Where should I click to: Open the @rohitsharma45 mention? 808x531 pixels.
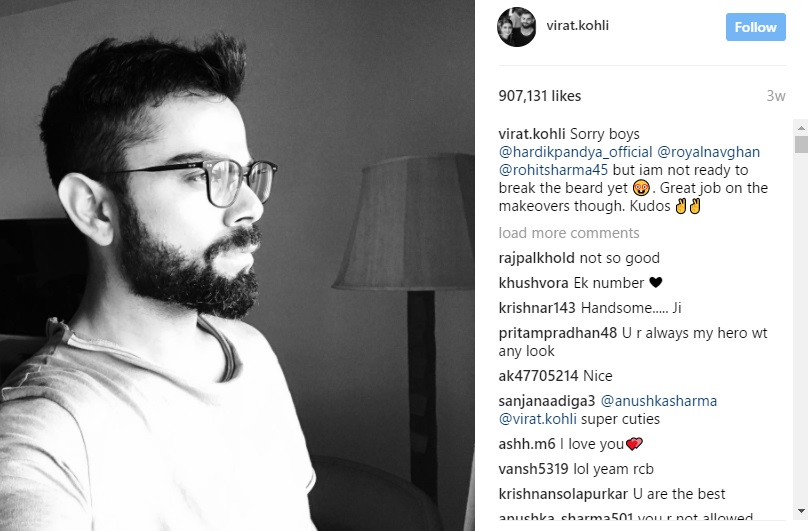tap(553, 170)
